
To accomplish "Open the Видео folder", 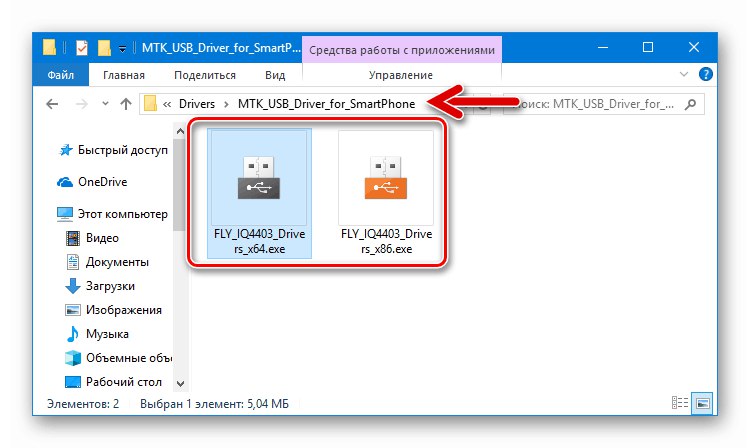I will point(92,238).
